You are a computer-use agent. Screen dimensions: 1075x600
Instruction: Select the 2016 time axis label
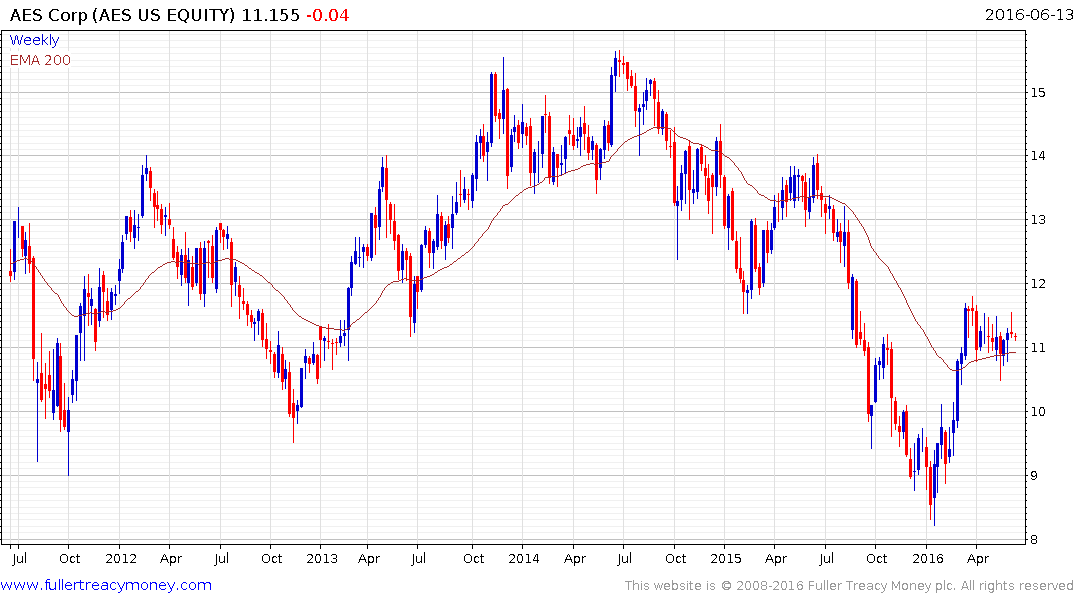coord(928,558)
